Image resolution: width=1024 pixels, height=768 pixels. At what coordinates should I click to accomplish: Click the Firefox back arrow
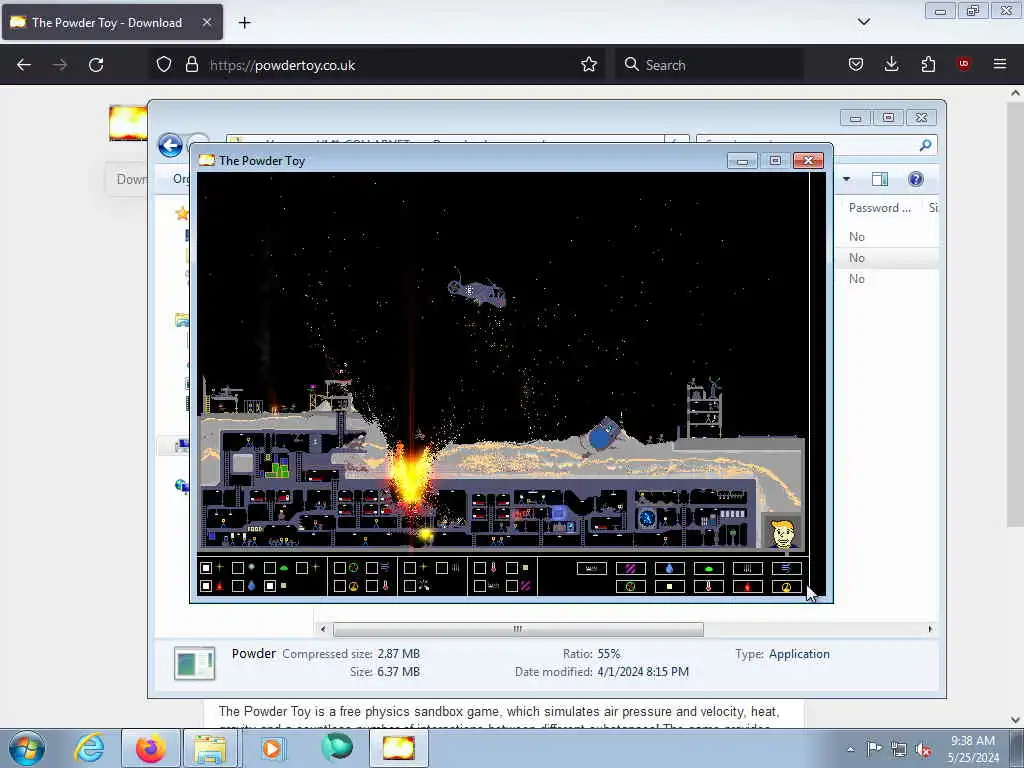(24, 65)
